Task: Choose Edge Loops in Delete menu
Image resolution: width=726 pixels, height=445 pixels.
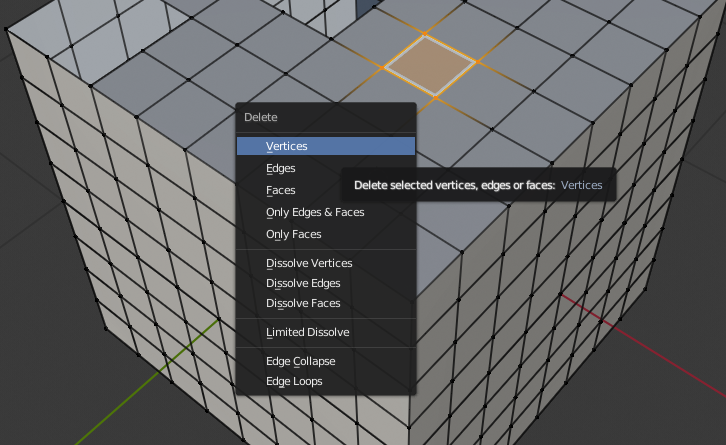Action: [326, 381]
